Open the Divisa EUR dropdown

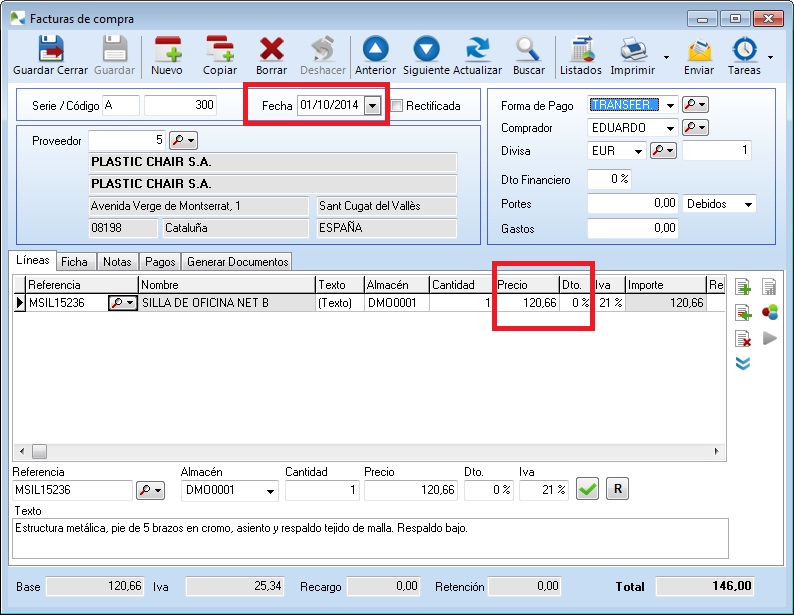coord(638,151)
